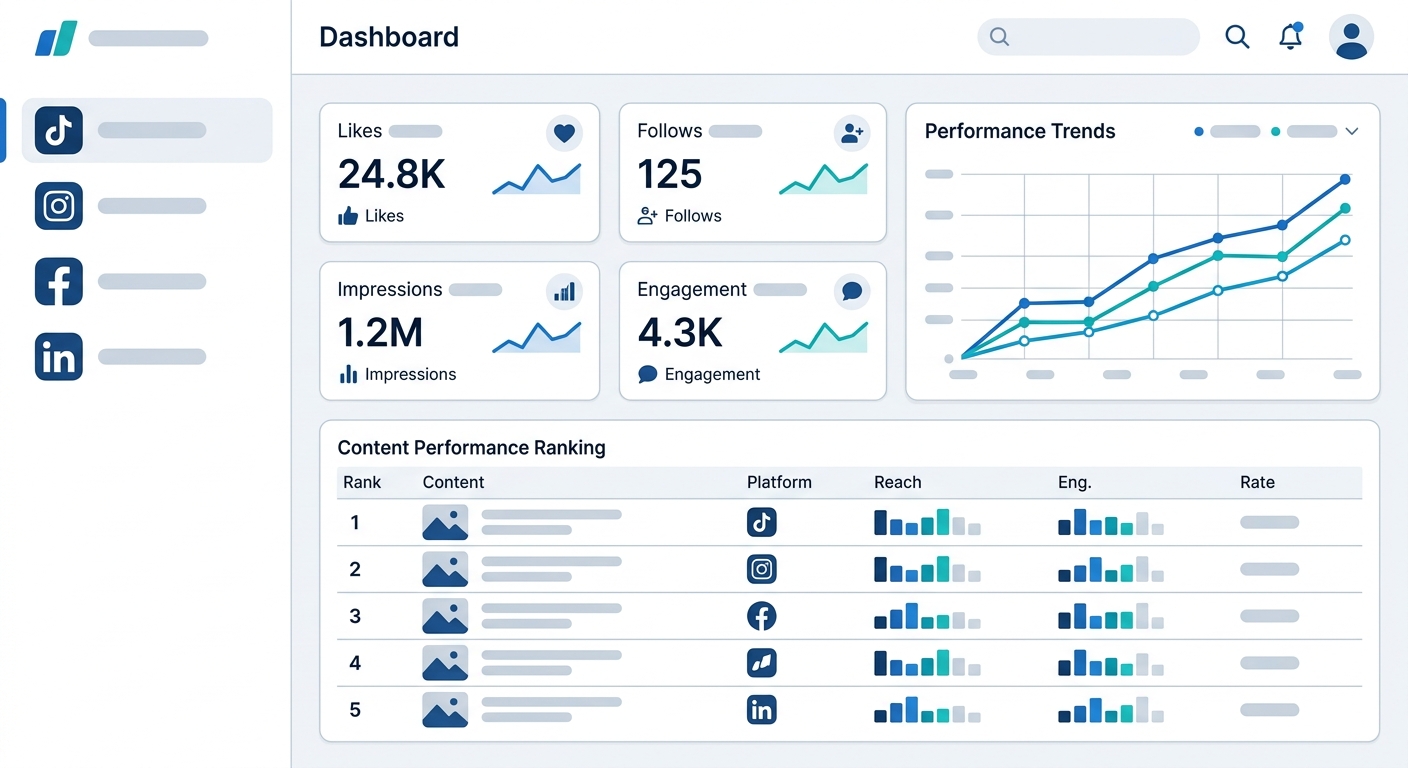This screenshot has height=768, width=1408.
Task: Click the app logo in top-left corner
Action: (x=56, y=39)
